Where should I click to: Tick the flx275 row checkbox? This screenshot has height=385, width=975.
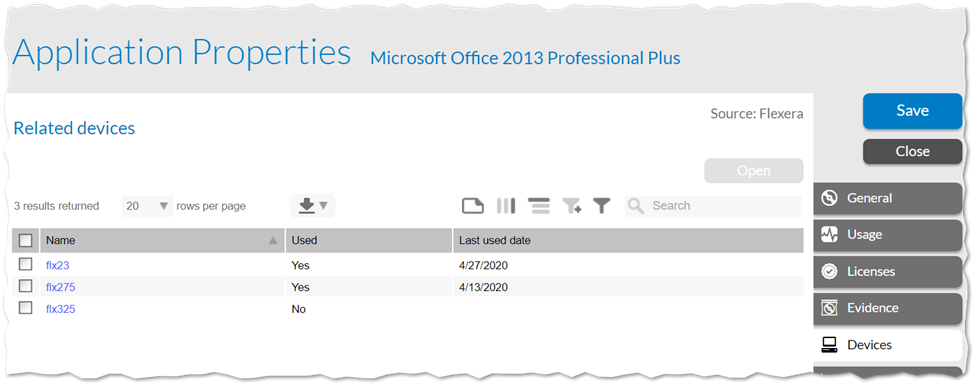coord(25,286)
